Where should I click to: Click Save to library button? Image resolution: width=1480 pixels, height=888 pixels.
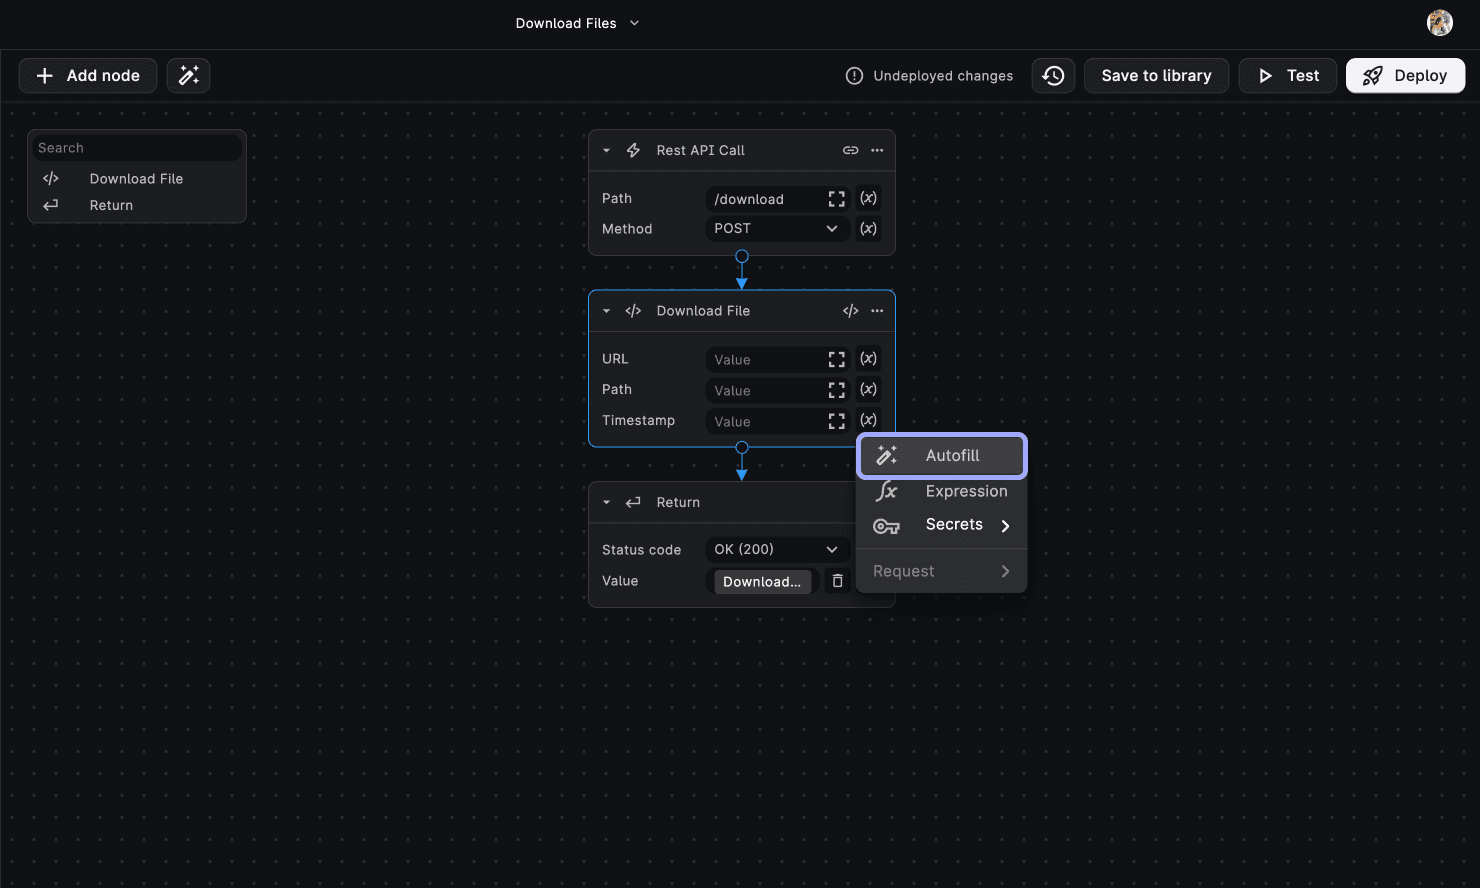pyautogui.click(x=1156, y=76)
